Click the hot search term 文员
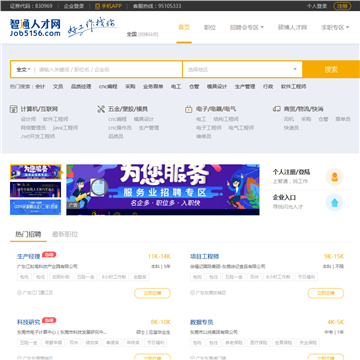Screen dimensions: 360x360 pos(58,86)
